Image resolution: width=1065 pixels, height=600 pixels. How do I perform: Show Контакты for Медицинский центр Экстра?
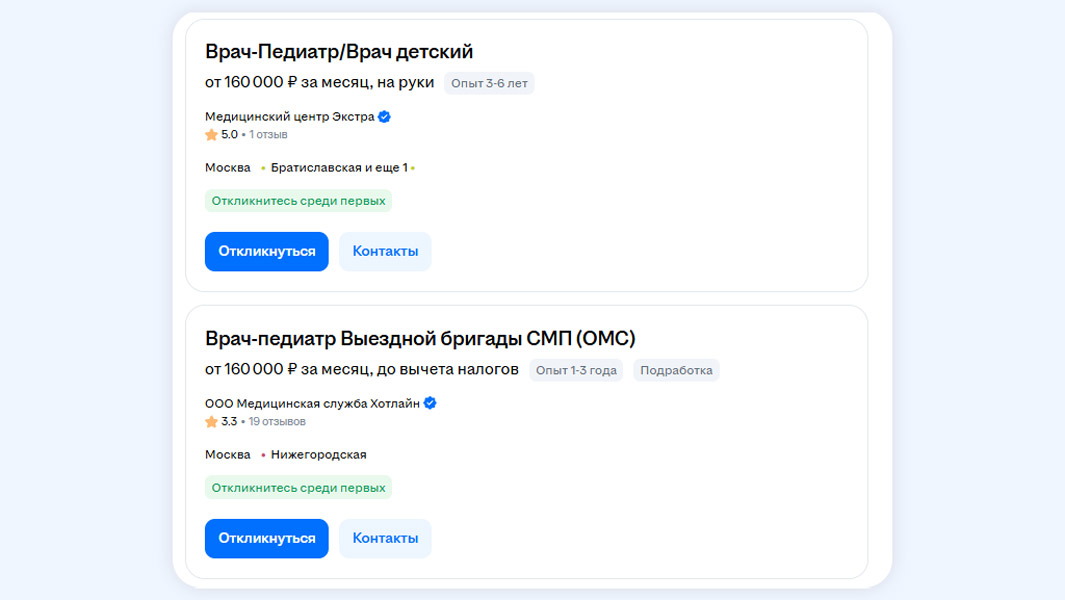(385, 252)
